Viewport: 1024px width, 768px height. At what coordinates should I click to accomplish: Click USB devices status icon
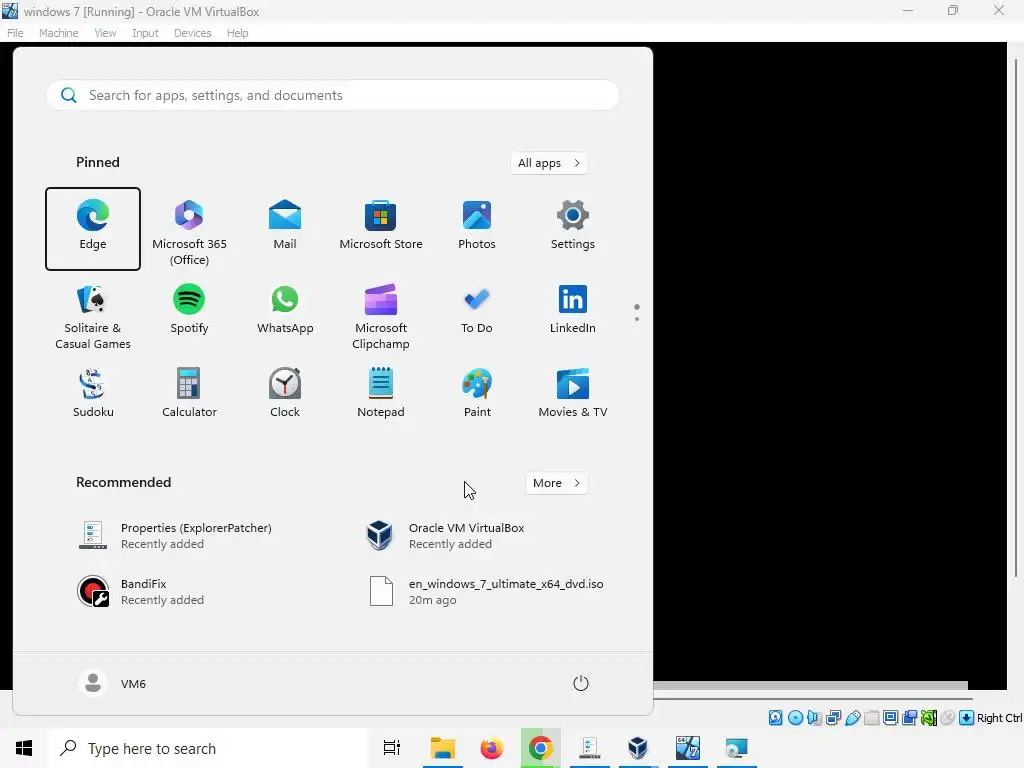click(852, 718)
